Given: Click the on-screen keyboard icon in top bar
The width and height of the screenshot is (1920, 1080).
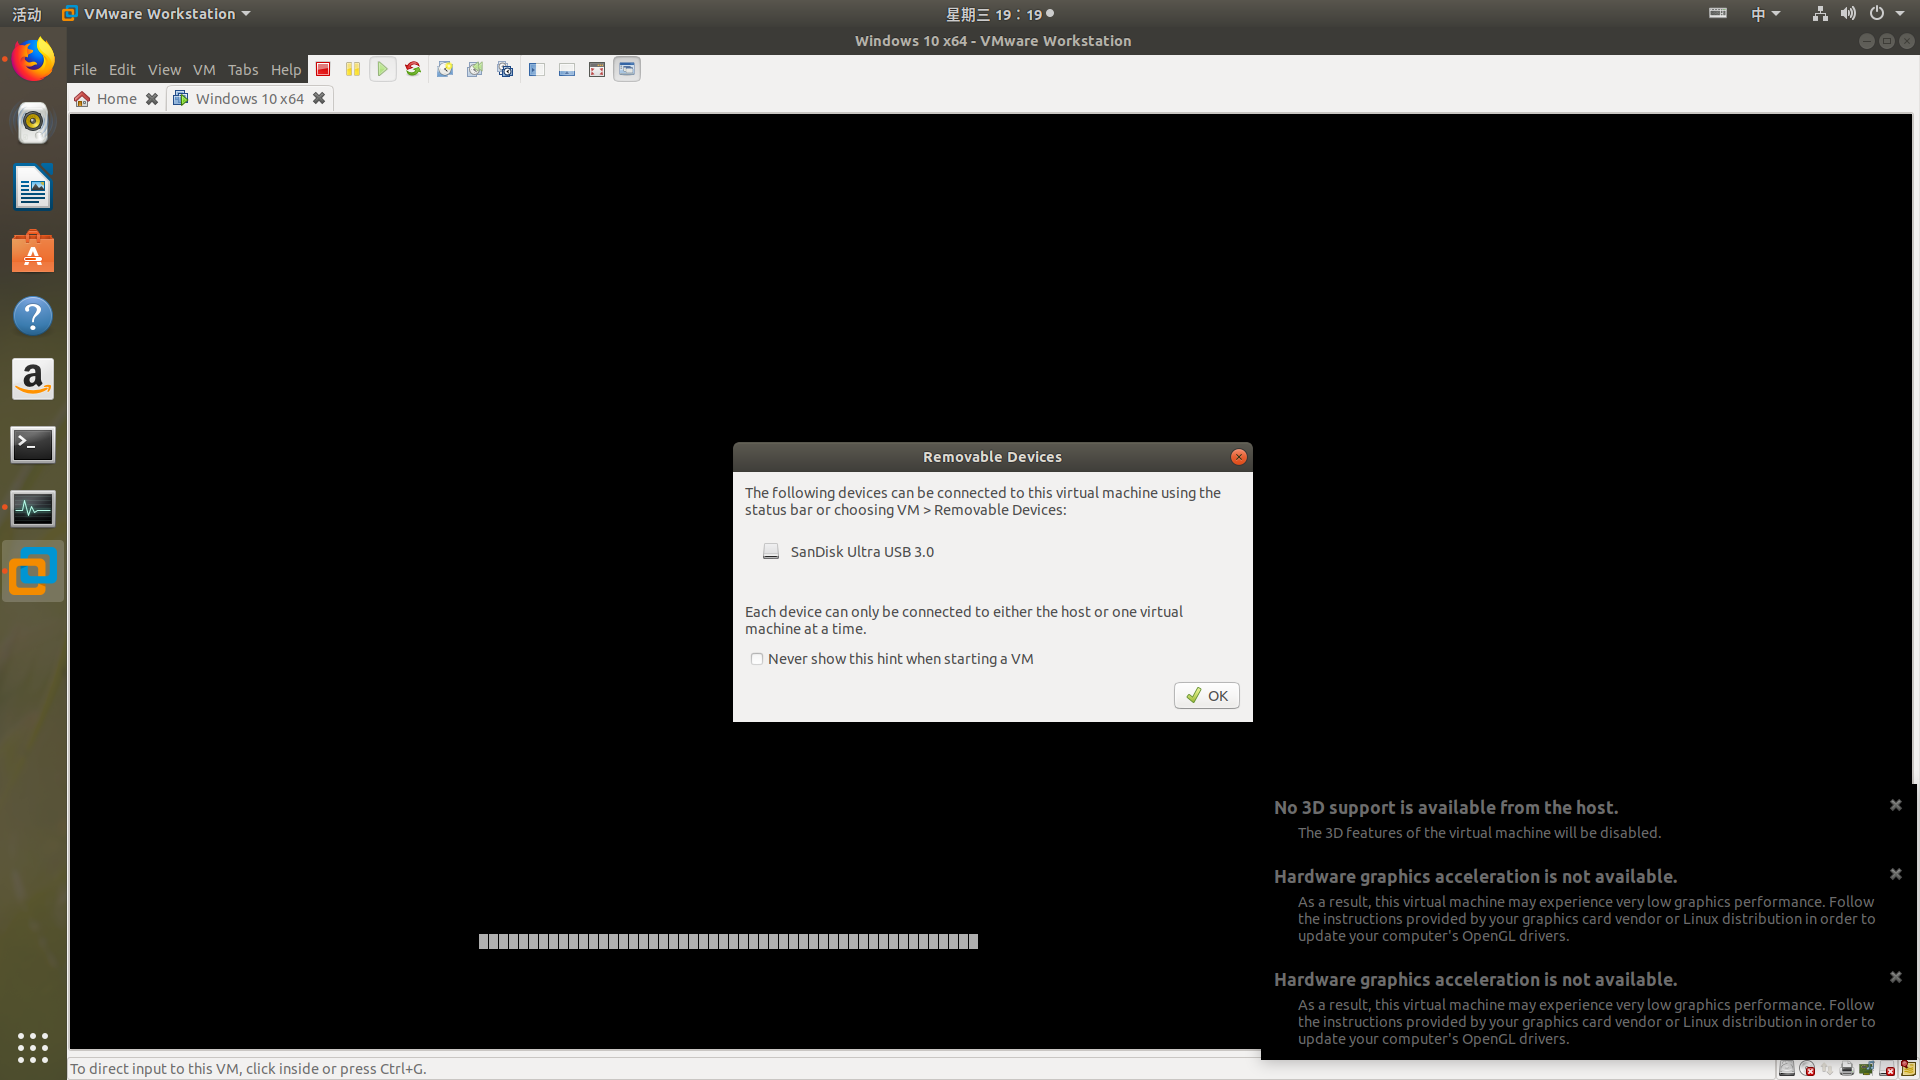Looking at the screenshot, I should [x=1718, y=13].
